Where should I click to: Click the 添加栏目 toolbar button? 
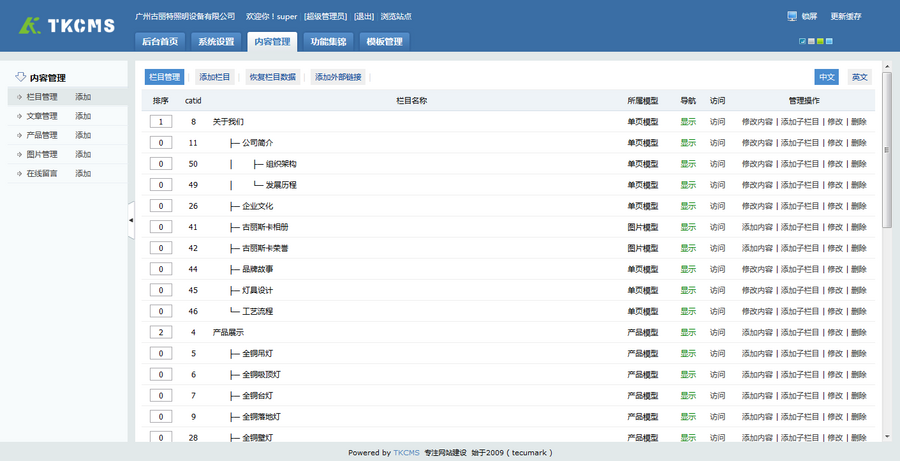tap(215, 77)
